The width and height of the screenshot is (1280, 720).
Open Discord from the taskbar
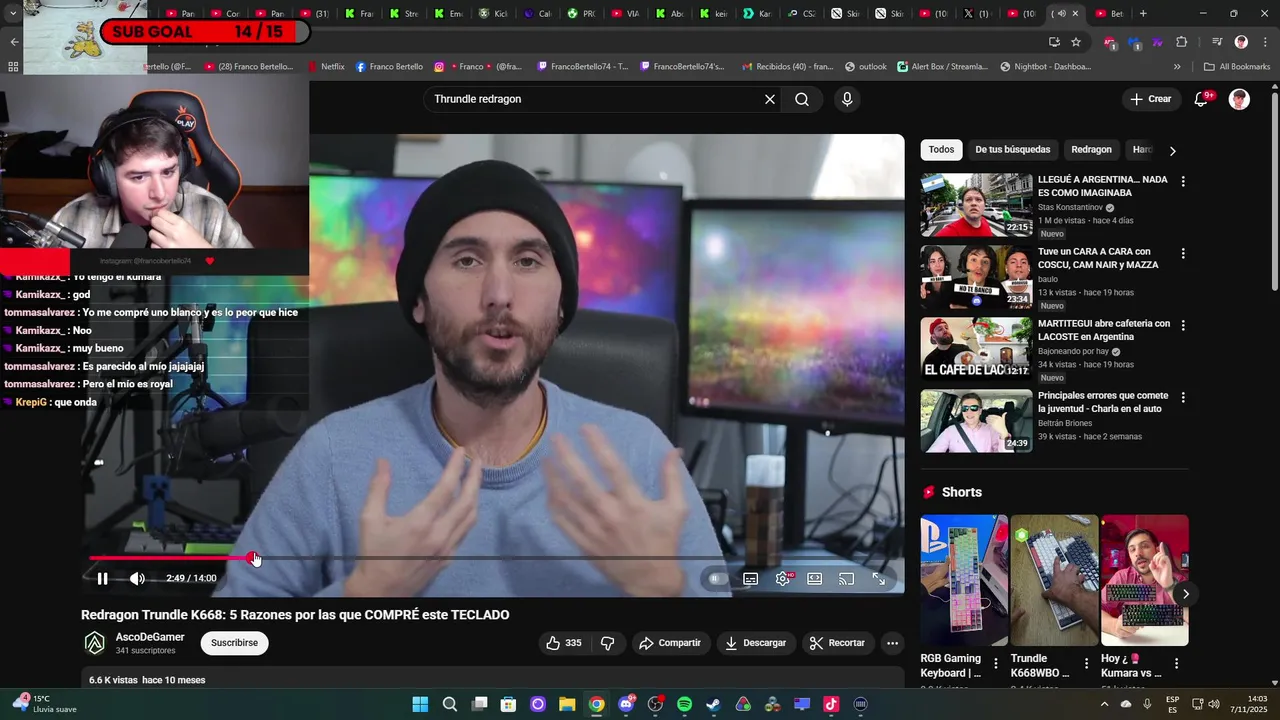click(626, 704)
